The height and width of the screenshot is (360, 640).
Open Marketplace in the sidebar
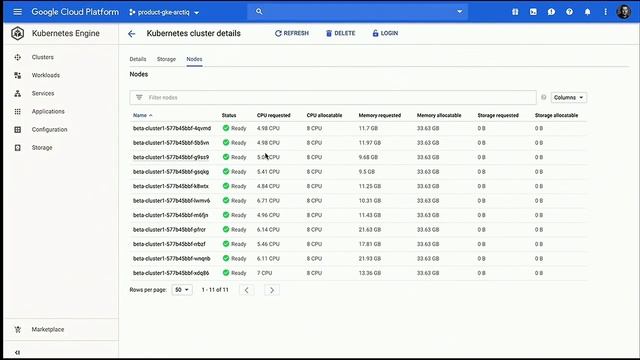pyautogui.click(x=48, y=329)
